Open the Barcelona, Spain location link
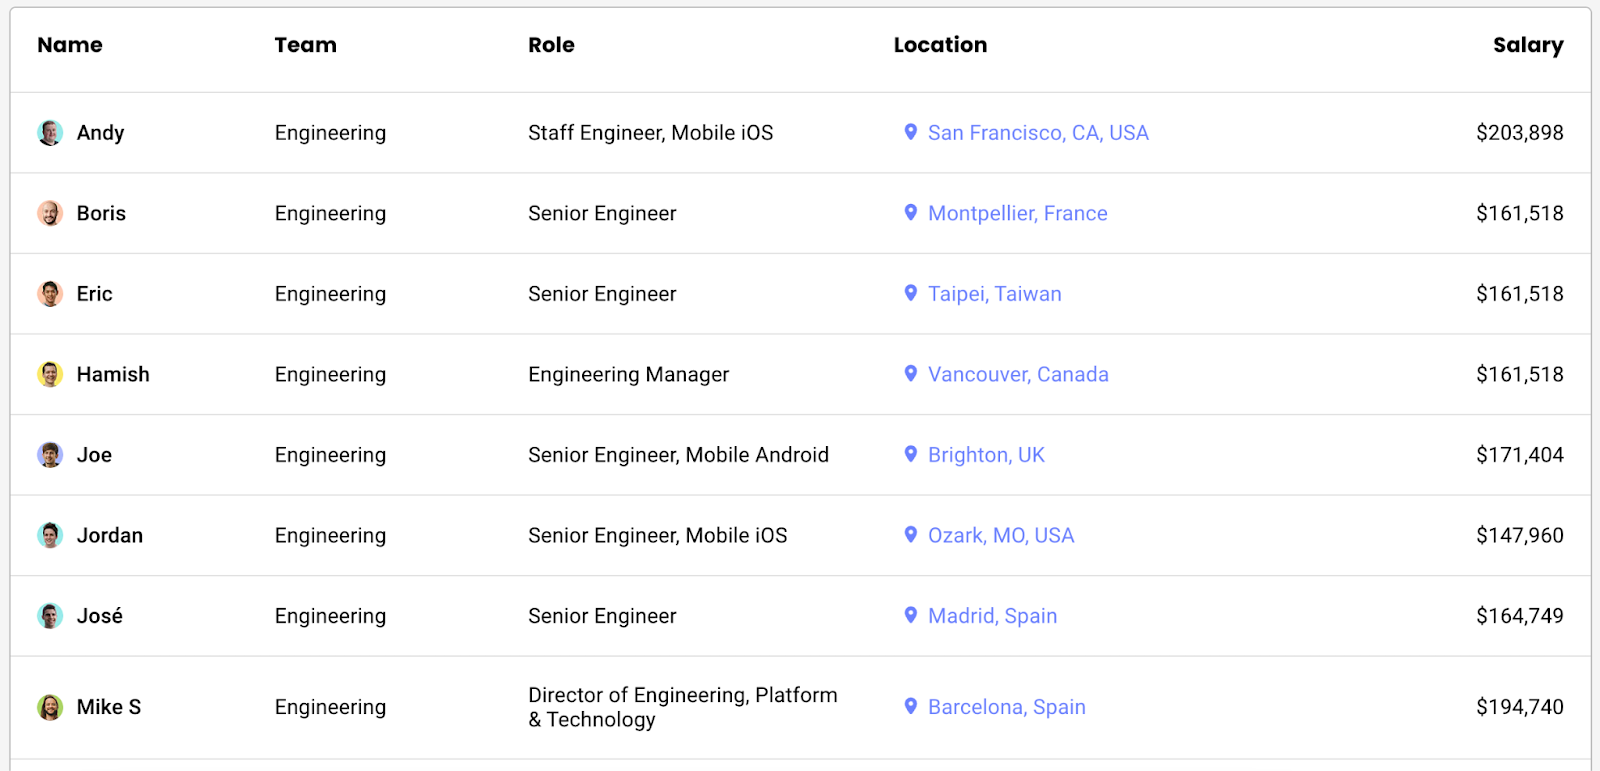This screenshot has width=1600, height=771. pyautogui.click(x=1006, y=707)
